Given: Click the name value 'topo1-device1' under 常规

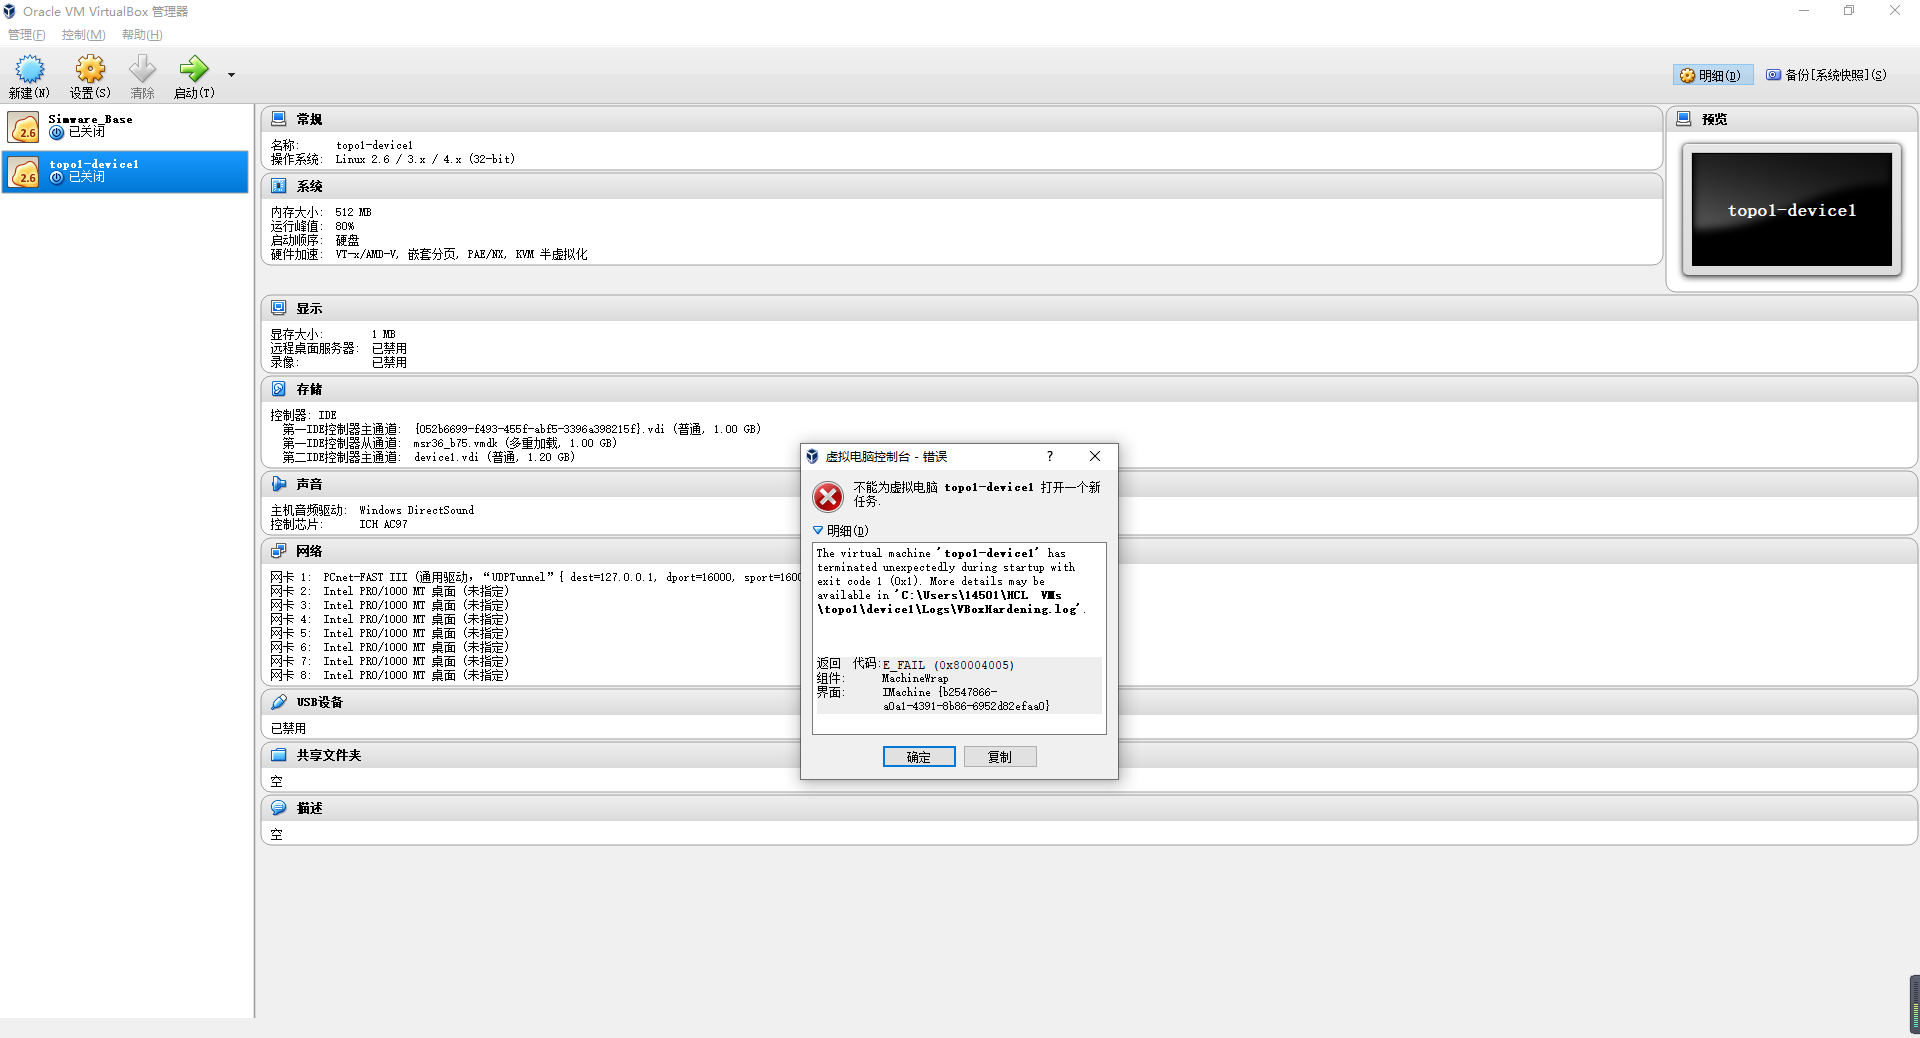Looking at the screenshot, I should tap(374, 145).
